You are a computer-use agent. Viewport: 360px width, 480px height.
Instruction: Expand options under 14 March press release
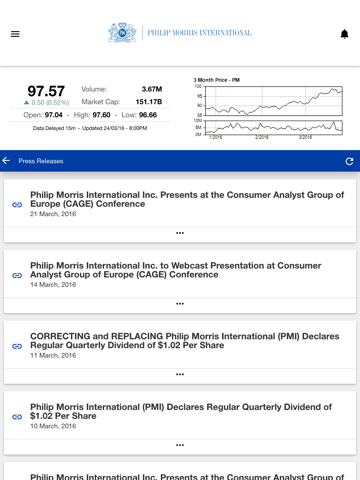pyautogui.click(x=180, y=304)
